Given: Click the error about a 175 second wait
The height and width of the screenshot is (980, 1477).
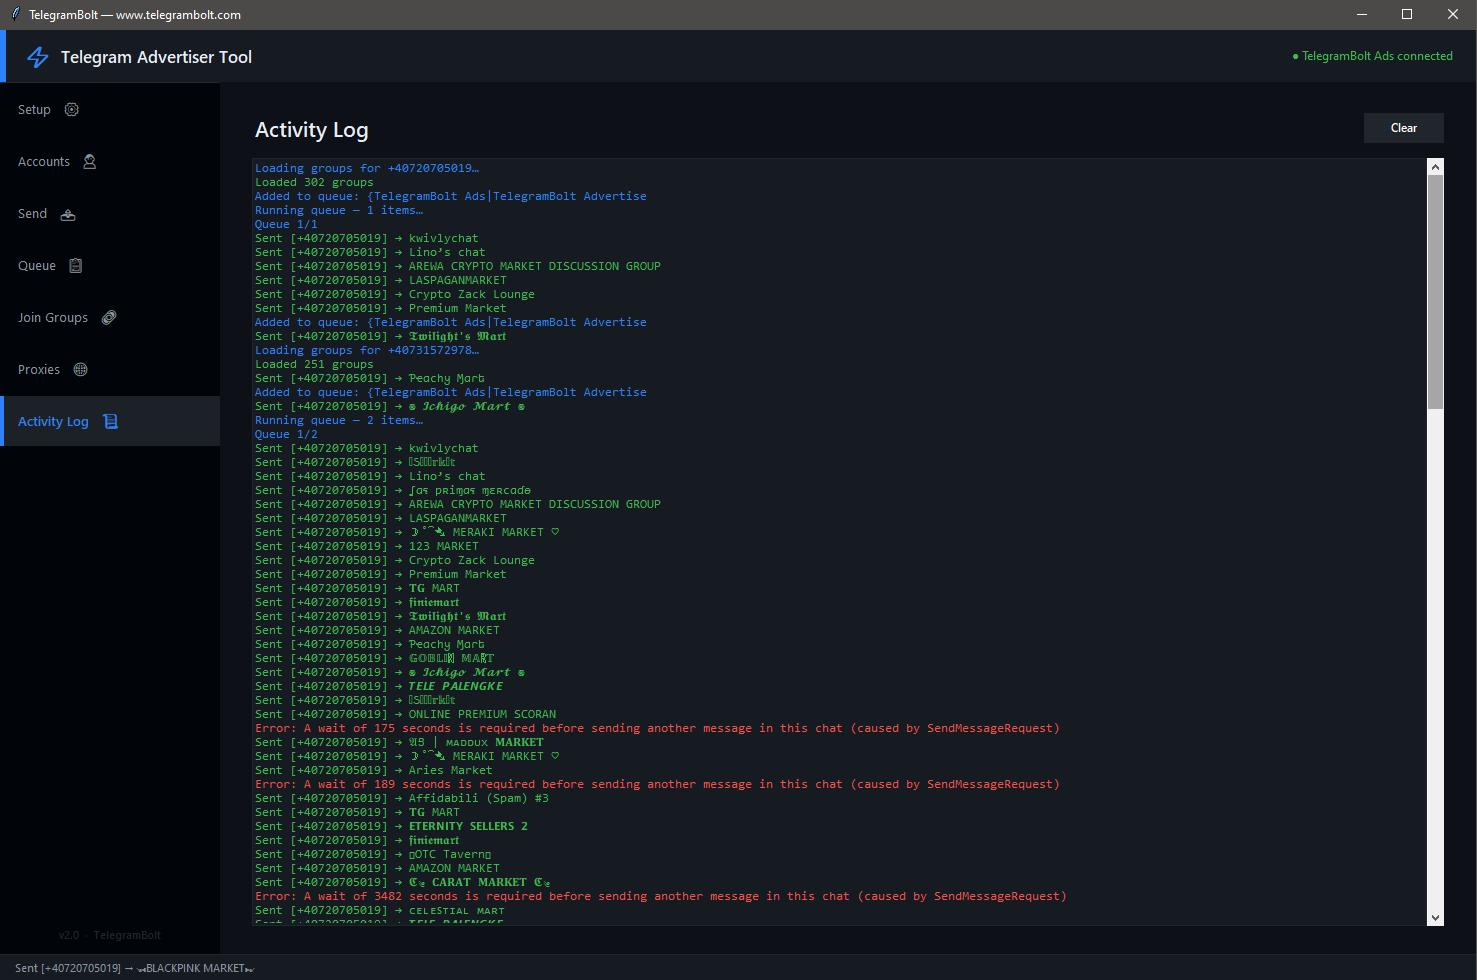Looking at the screenshot, I should [657, 728].
